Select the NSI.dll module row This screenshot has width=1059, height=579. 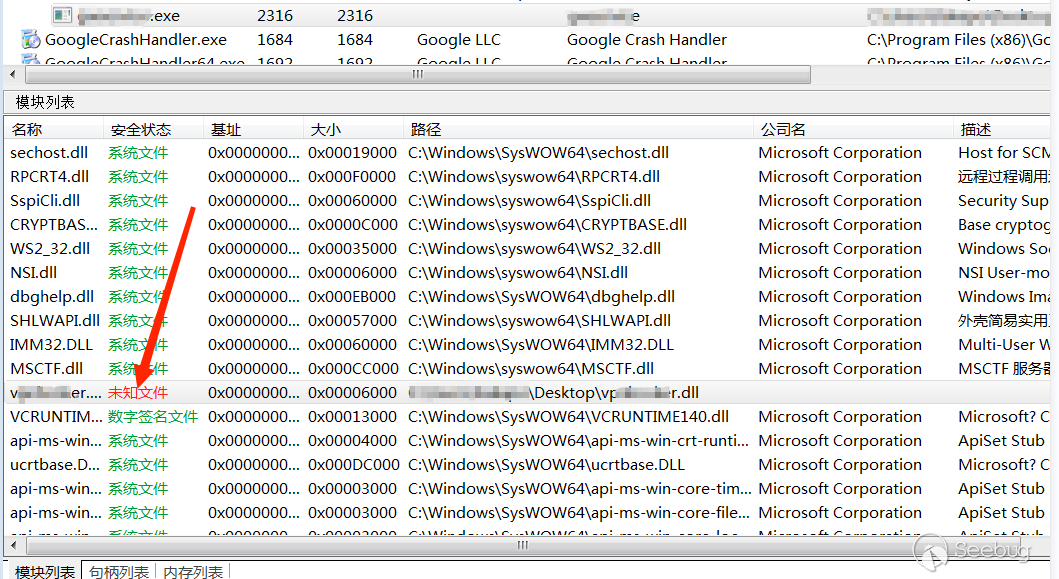(527, 273)
